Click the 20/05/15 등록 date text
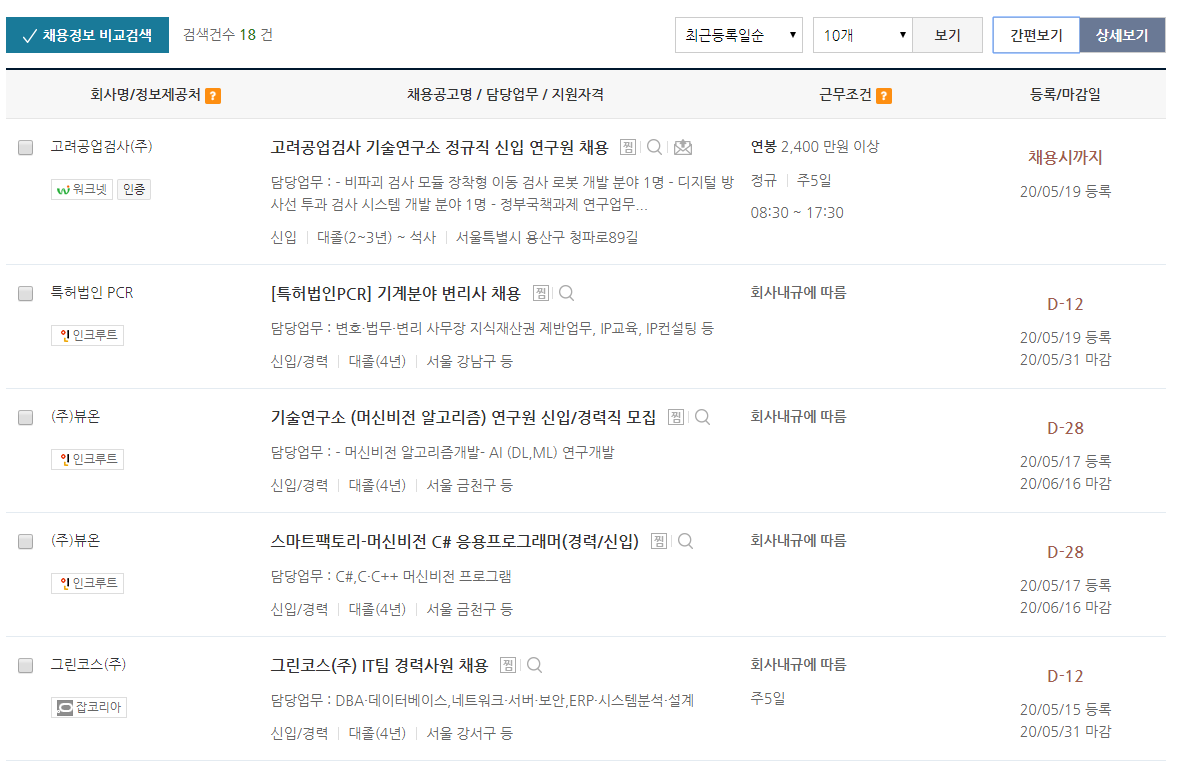 coord(1065,709)
